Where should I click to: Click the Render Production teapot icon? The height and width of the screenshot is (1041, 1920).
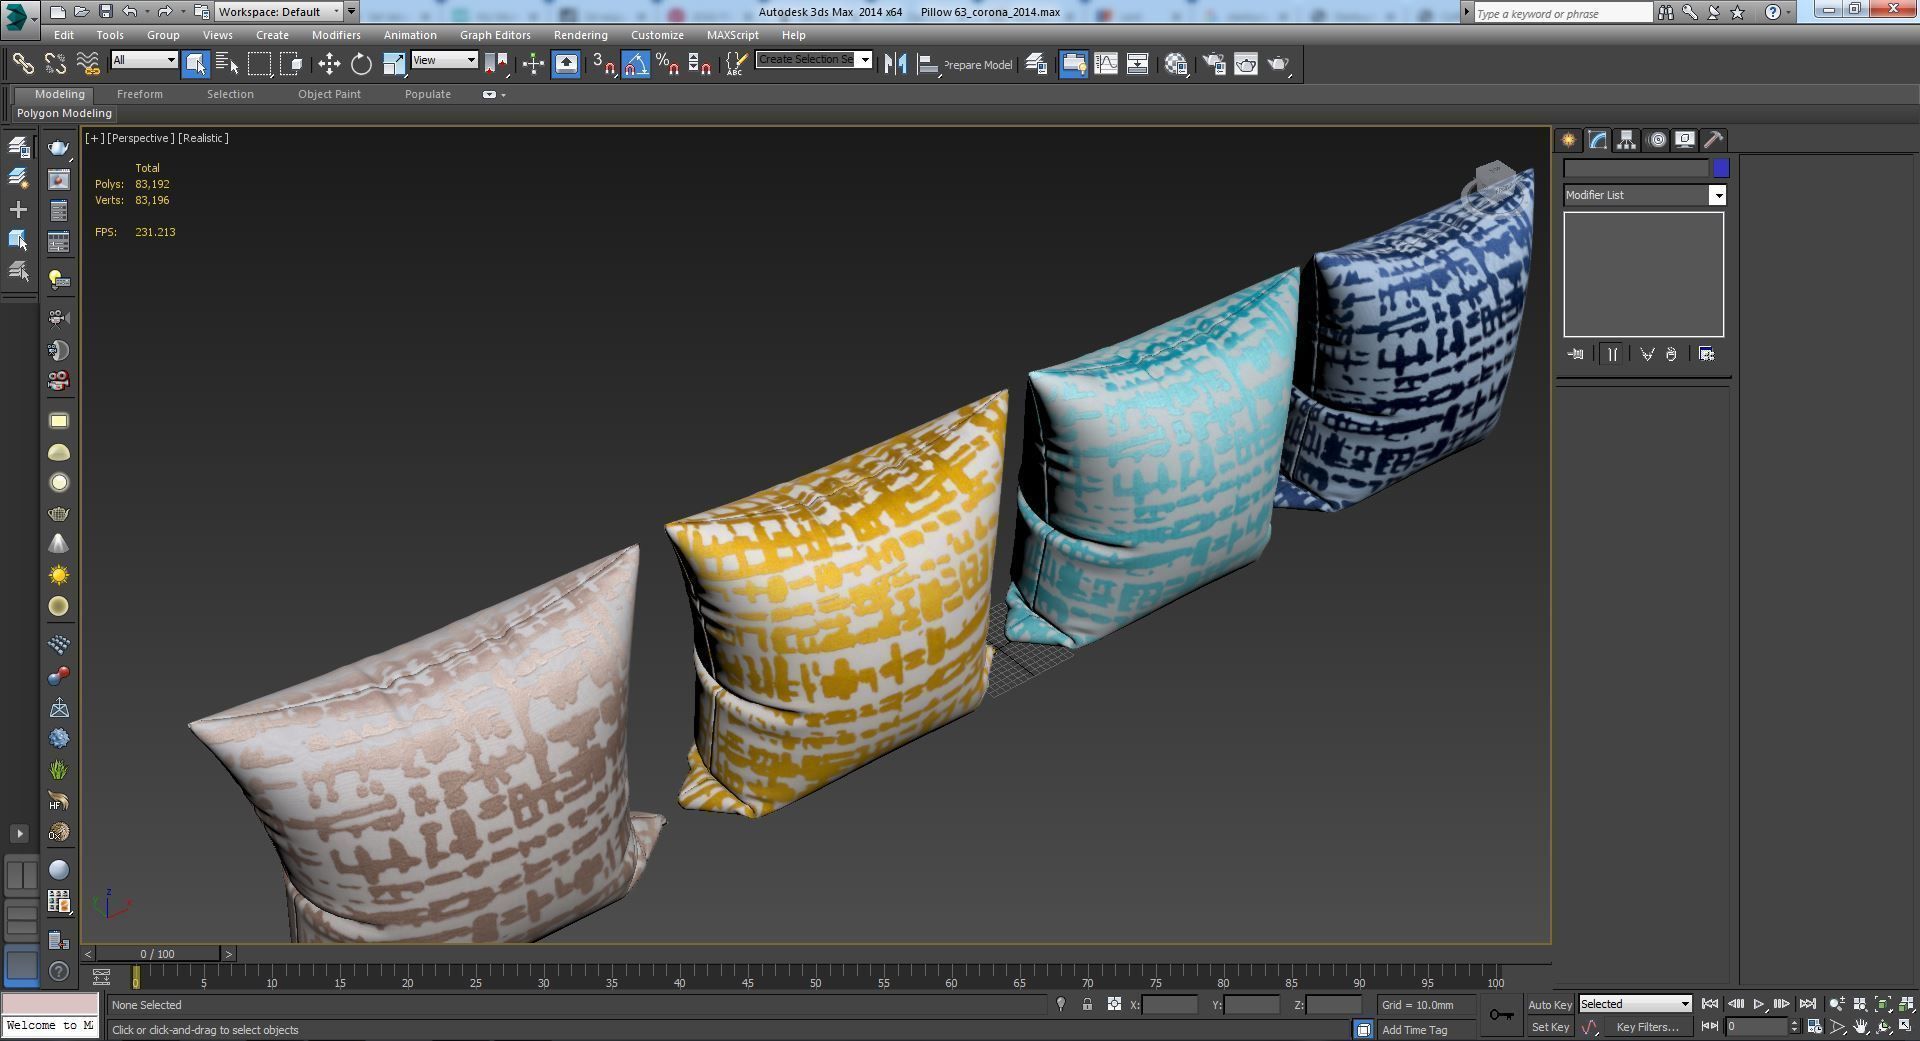point(1278,64)
